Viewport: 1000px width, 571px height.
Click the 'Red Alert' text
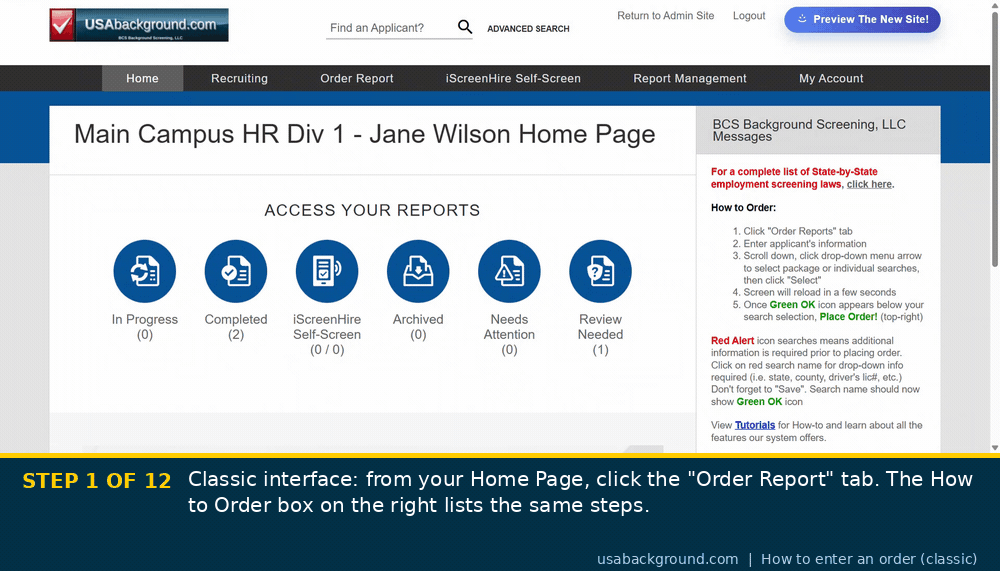pos(732,341)
